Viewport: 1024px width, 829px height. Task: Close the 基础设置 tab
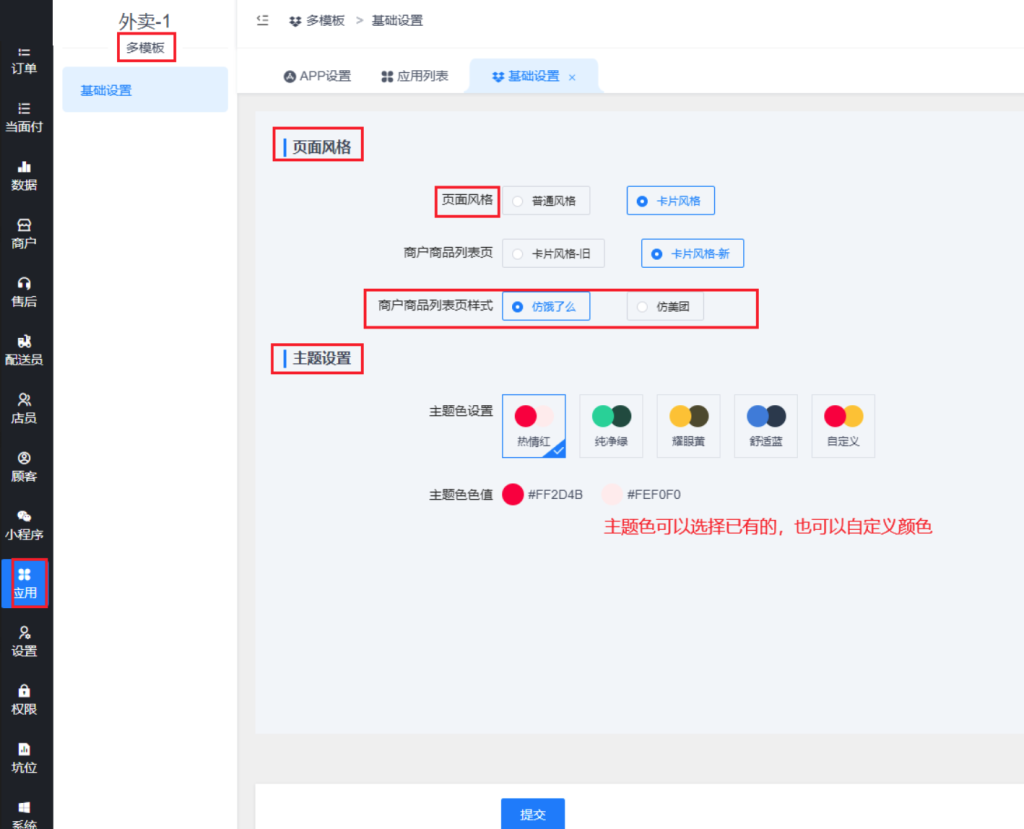[572, 77]
